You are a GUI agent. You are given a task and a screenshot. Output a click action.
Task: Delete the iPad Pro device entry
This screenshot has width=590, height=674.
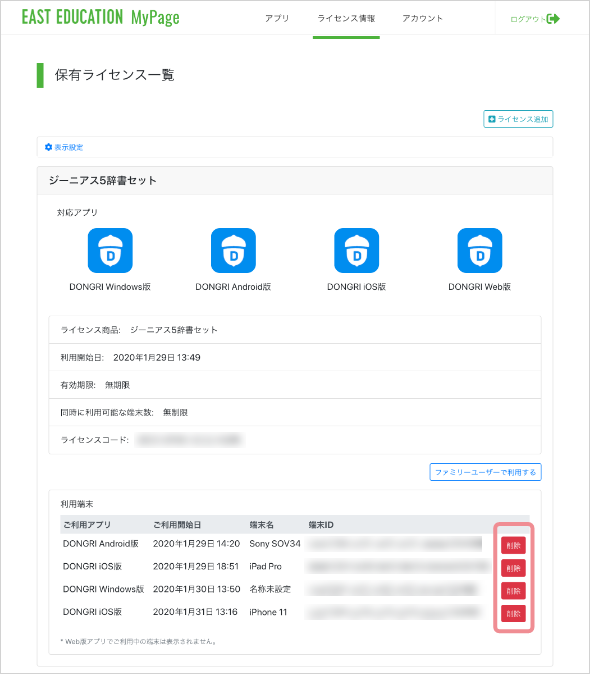point(514,568)
